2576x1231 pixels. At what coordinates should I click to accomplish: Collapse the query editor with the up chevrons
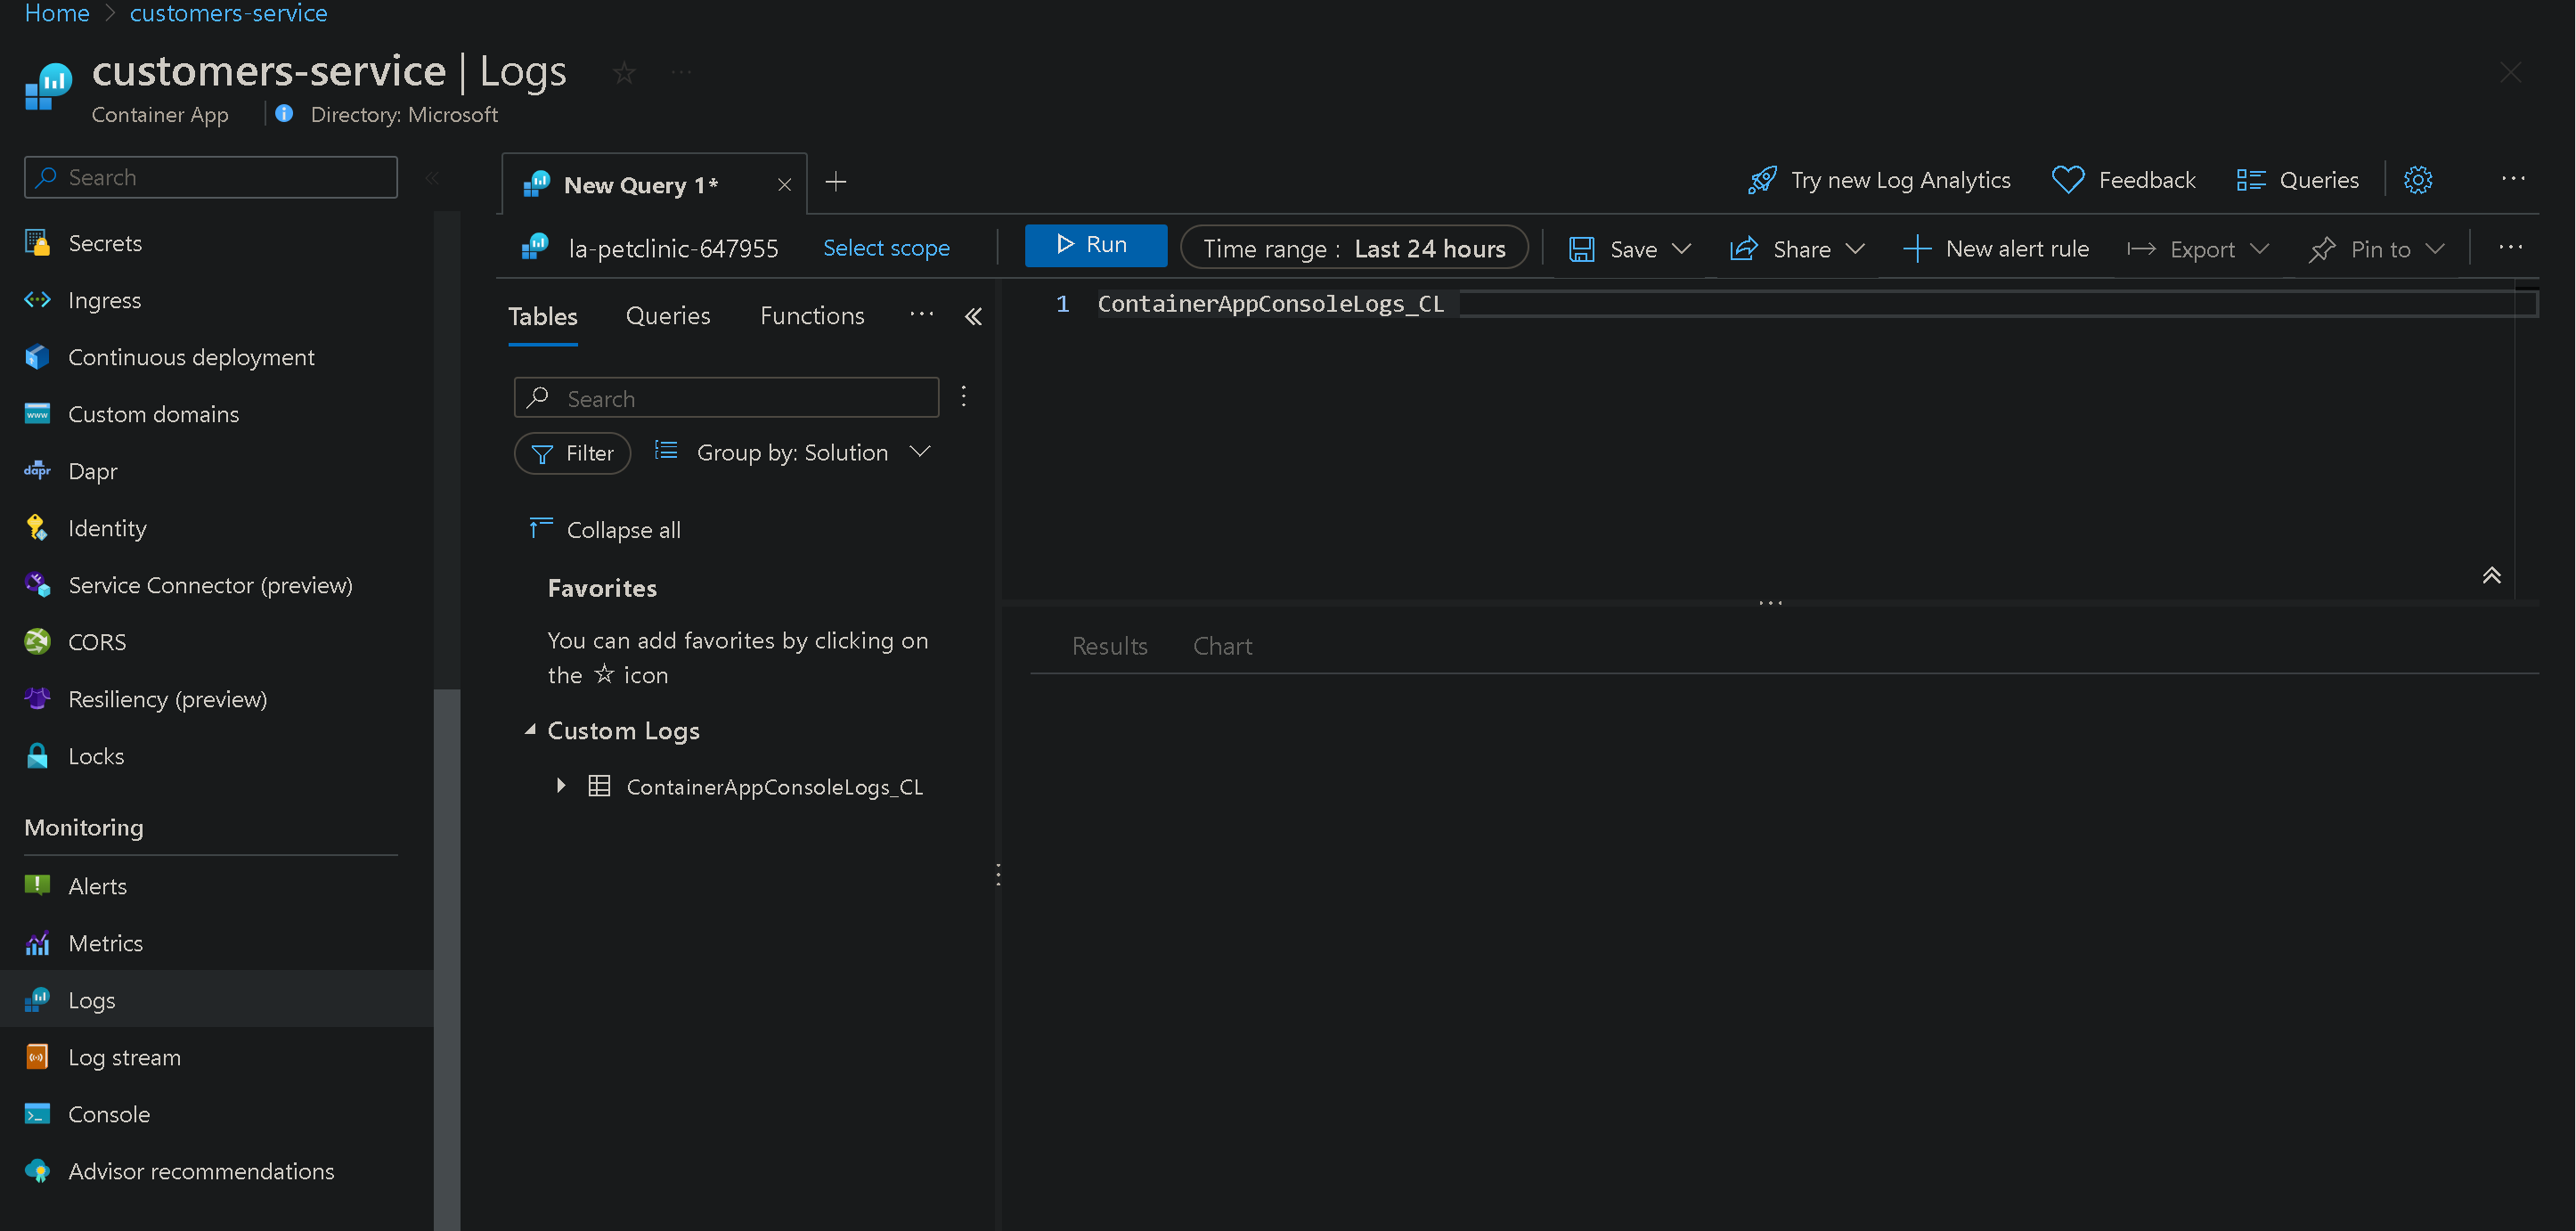pos(2491,575)
